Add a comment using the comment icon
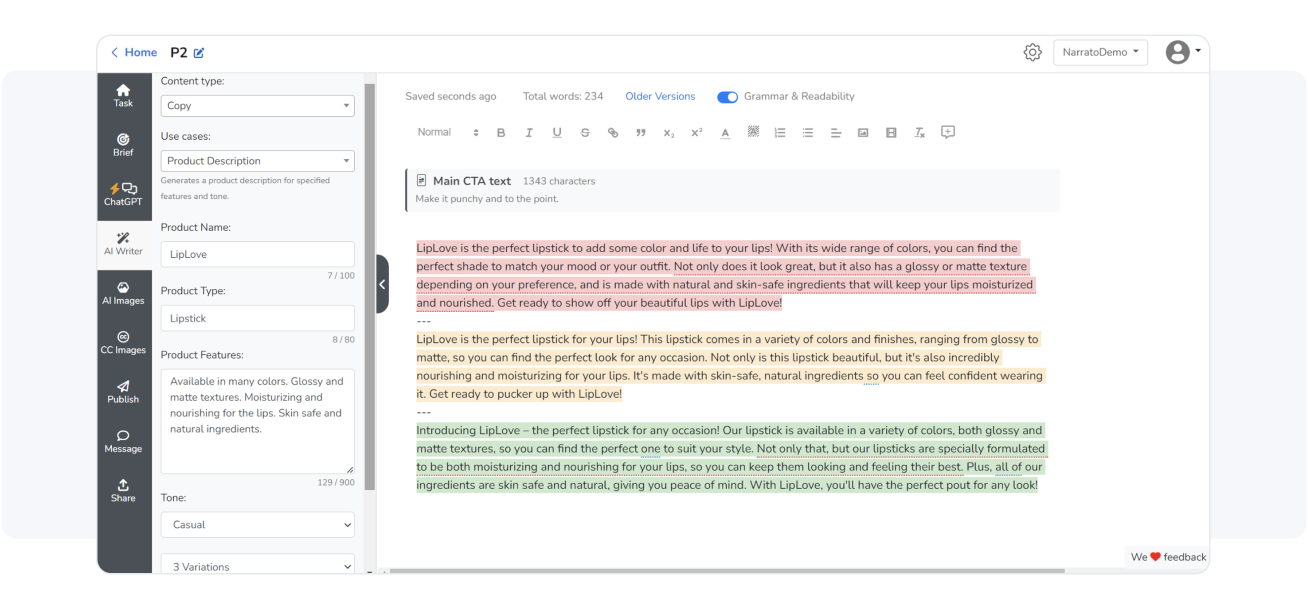 (948, 132)
